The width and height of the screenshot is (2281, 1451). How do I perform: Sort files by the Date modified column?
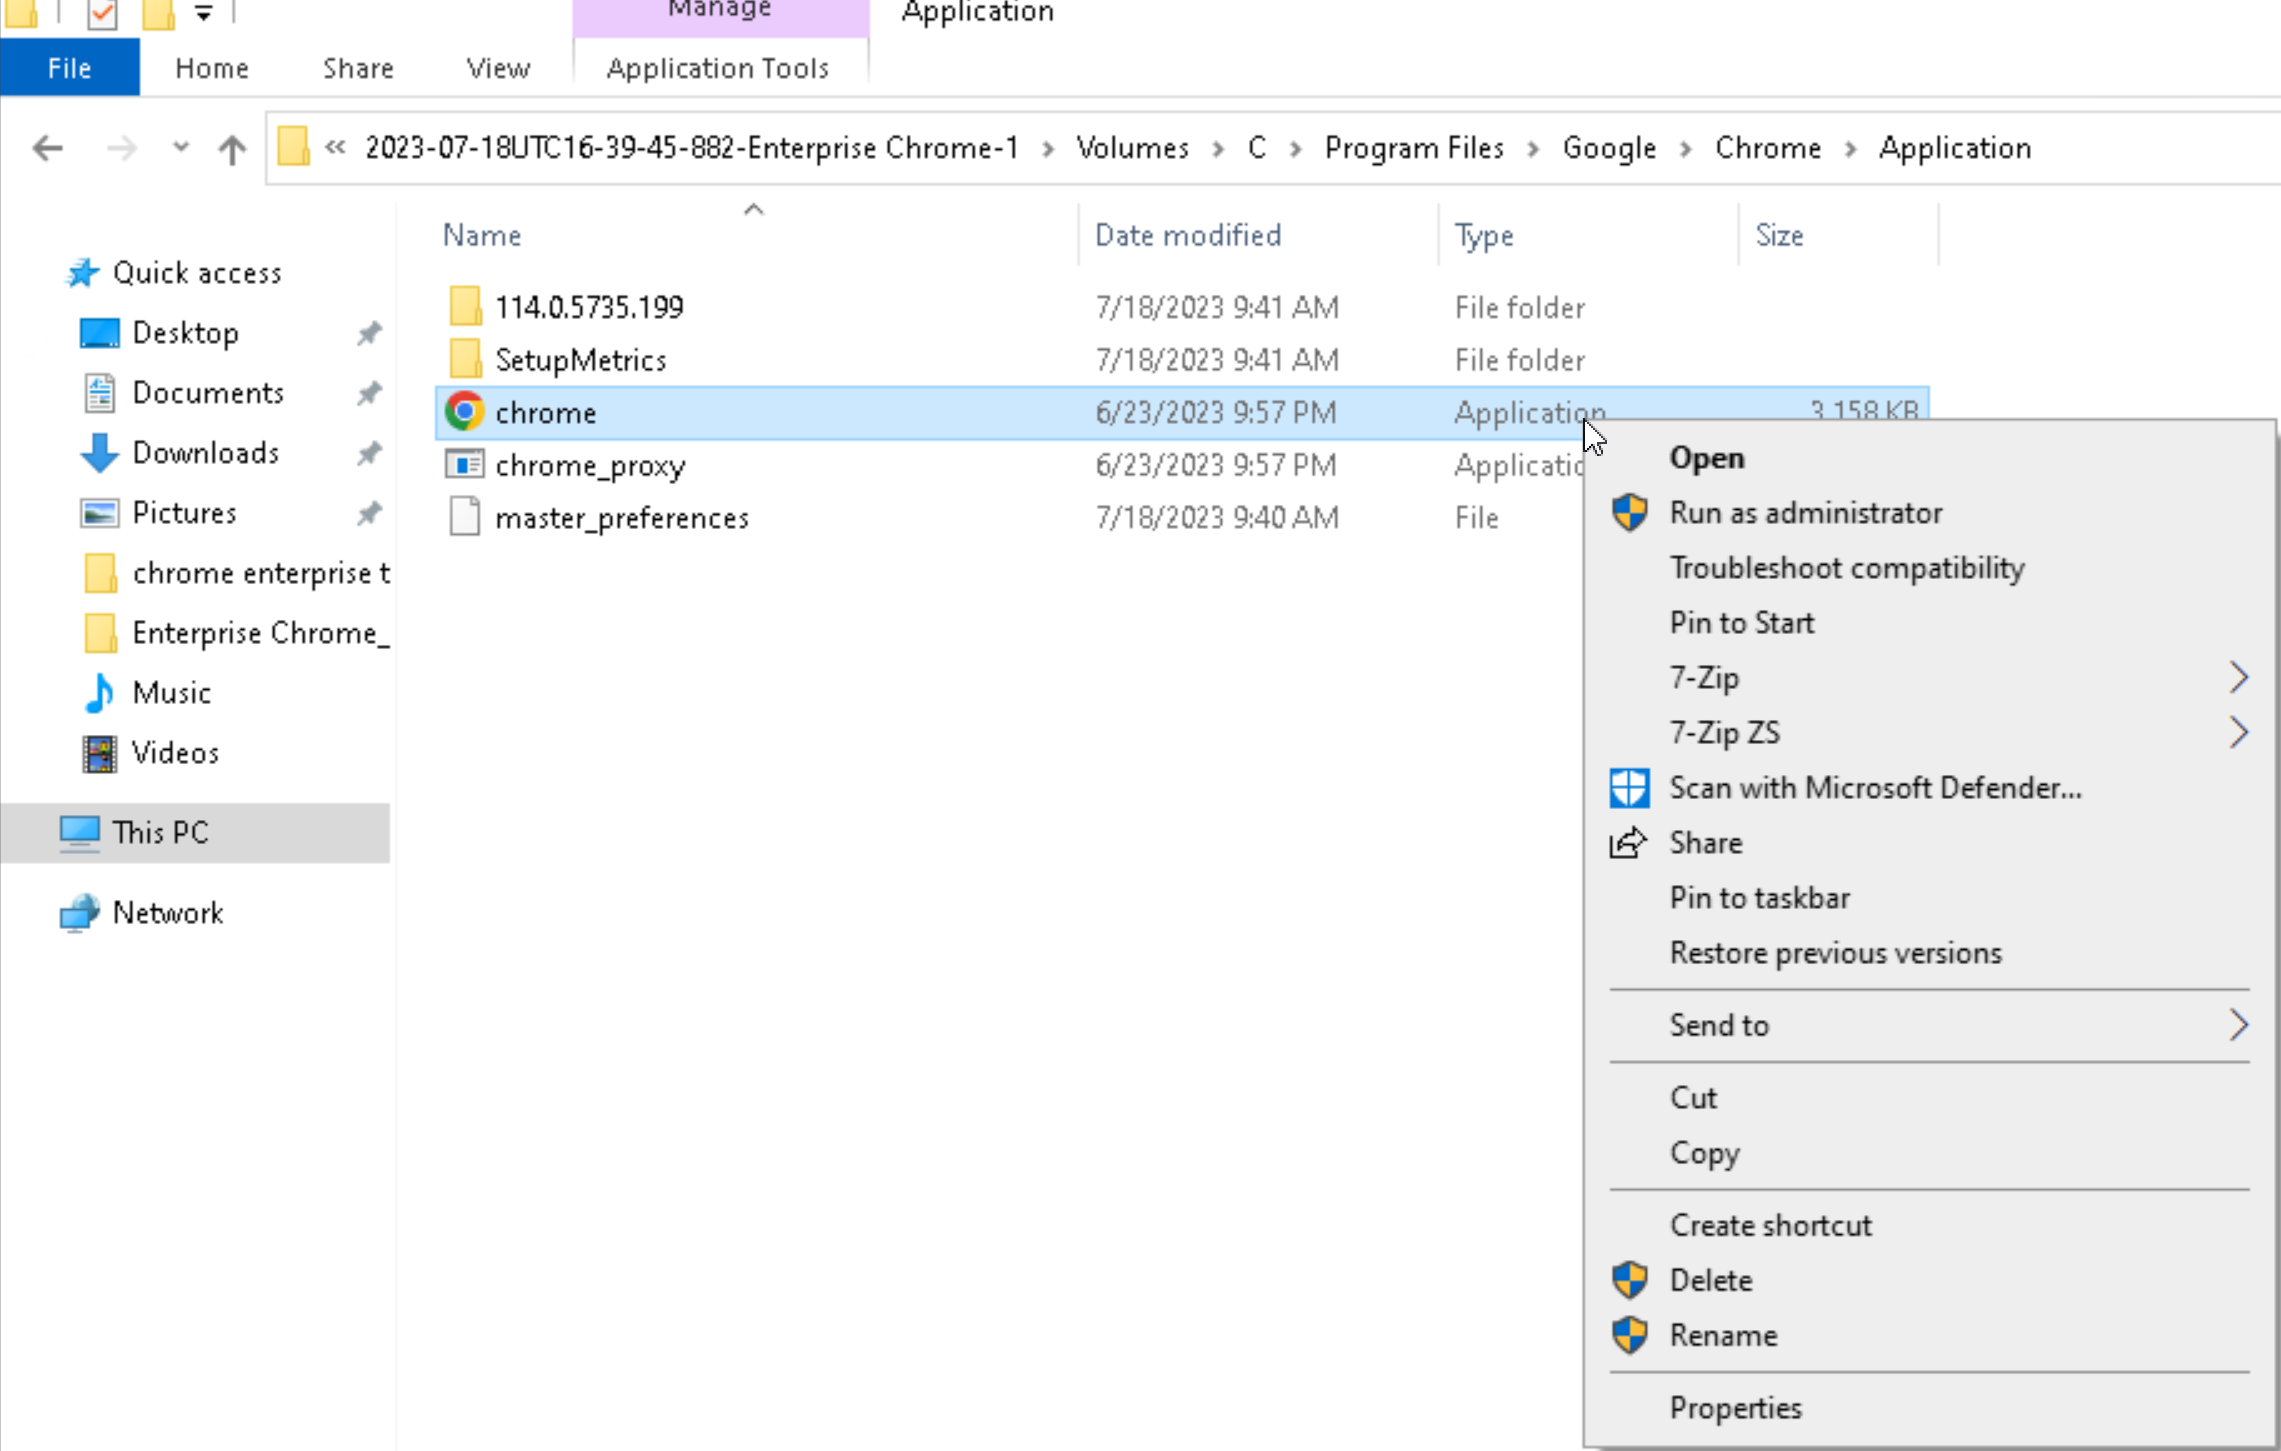point(1187,236)
